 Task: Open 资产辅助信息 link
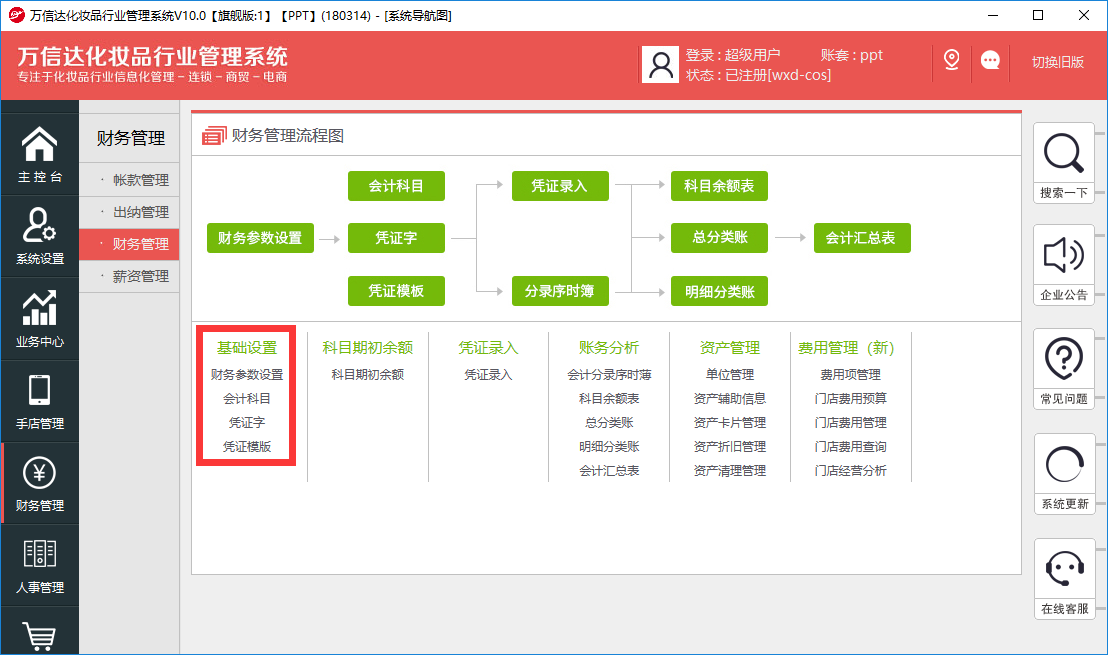[x=730, y=399]
